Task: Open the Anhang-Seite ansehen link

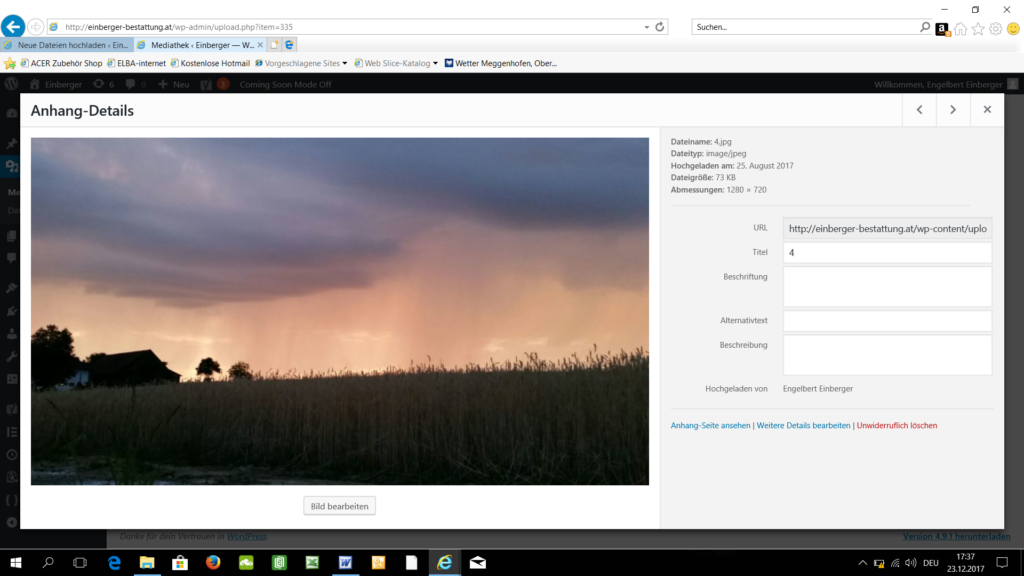Action: tap(711, 425)
